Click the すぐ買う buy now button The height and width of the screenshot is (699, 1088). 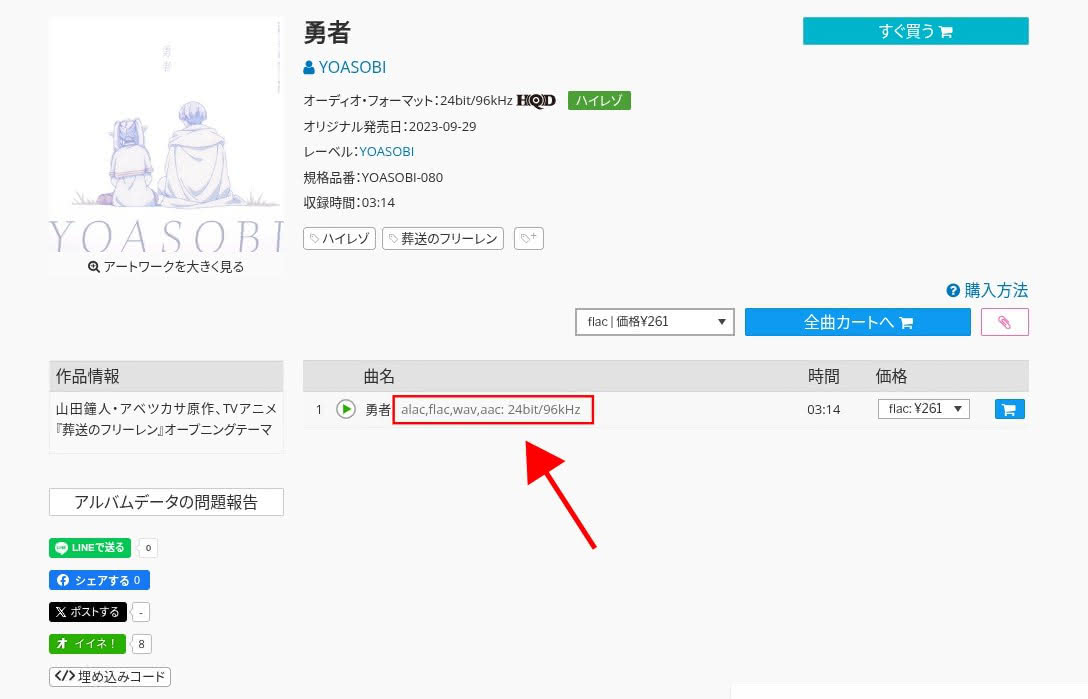tap(915, 31)
